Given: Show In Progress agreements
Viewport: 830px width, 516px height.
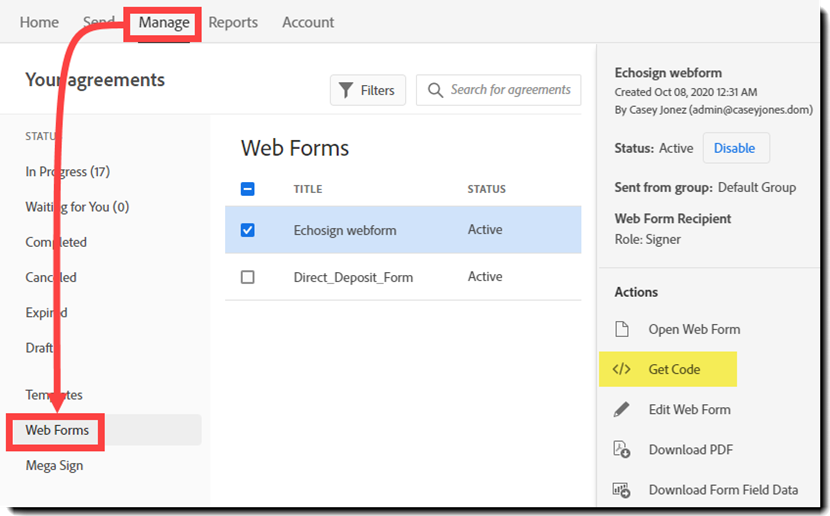Looking at the screenshot, I should (67, 171).
